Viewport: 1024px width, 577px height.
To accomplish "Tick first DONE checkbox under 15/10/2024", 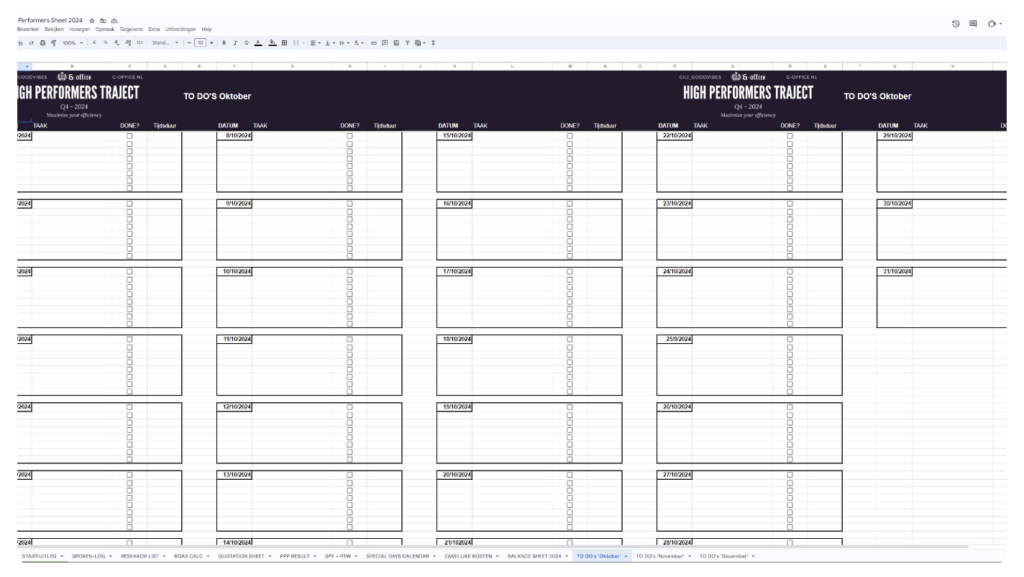I will (569, 136).
